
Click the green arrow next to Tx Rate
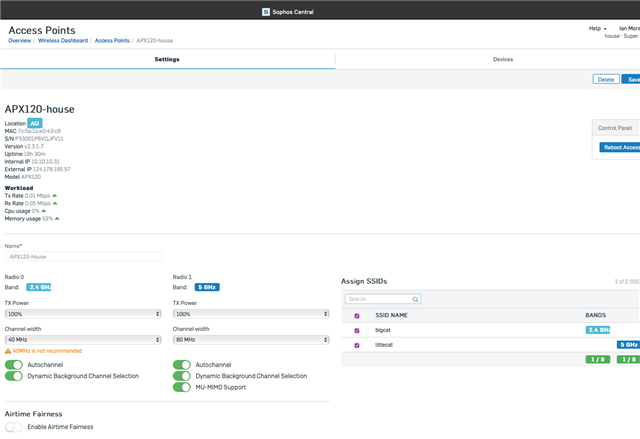click(x=55, y=196)
